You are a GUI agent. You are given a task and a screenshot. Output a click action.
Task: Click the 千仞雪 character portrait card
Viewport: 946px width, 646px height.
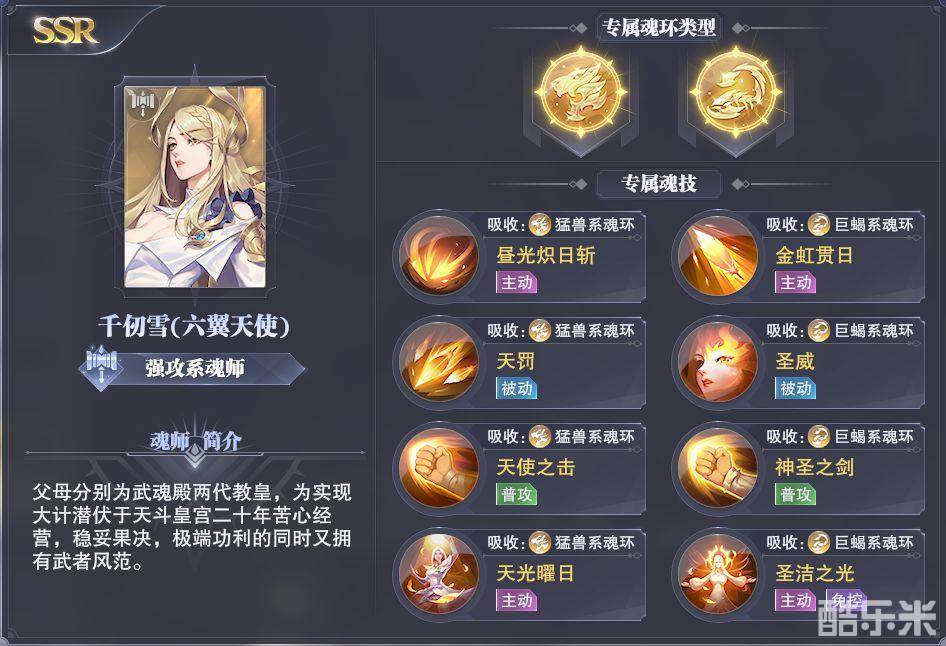194,187
